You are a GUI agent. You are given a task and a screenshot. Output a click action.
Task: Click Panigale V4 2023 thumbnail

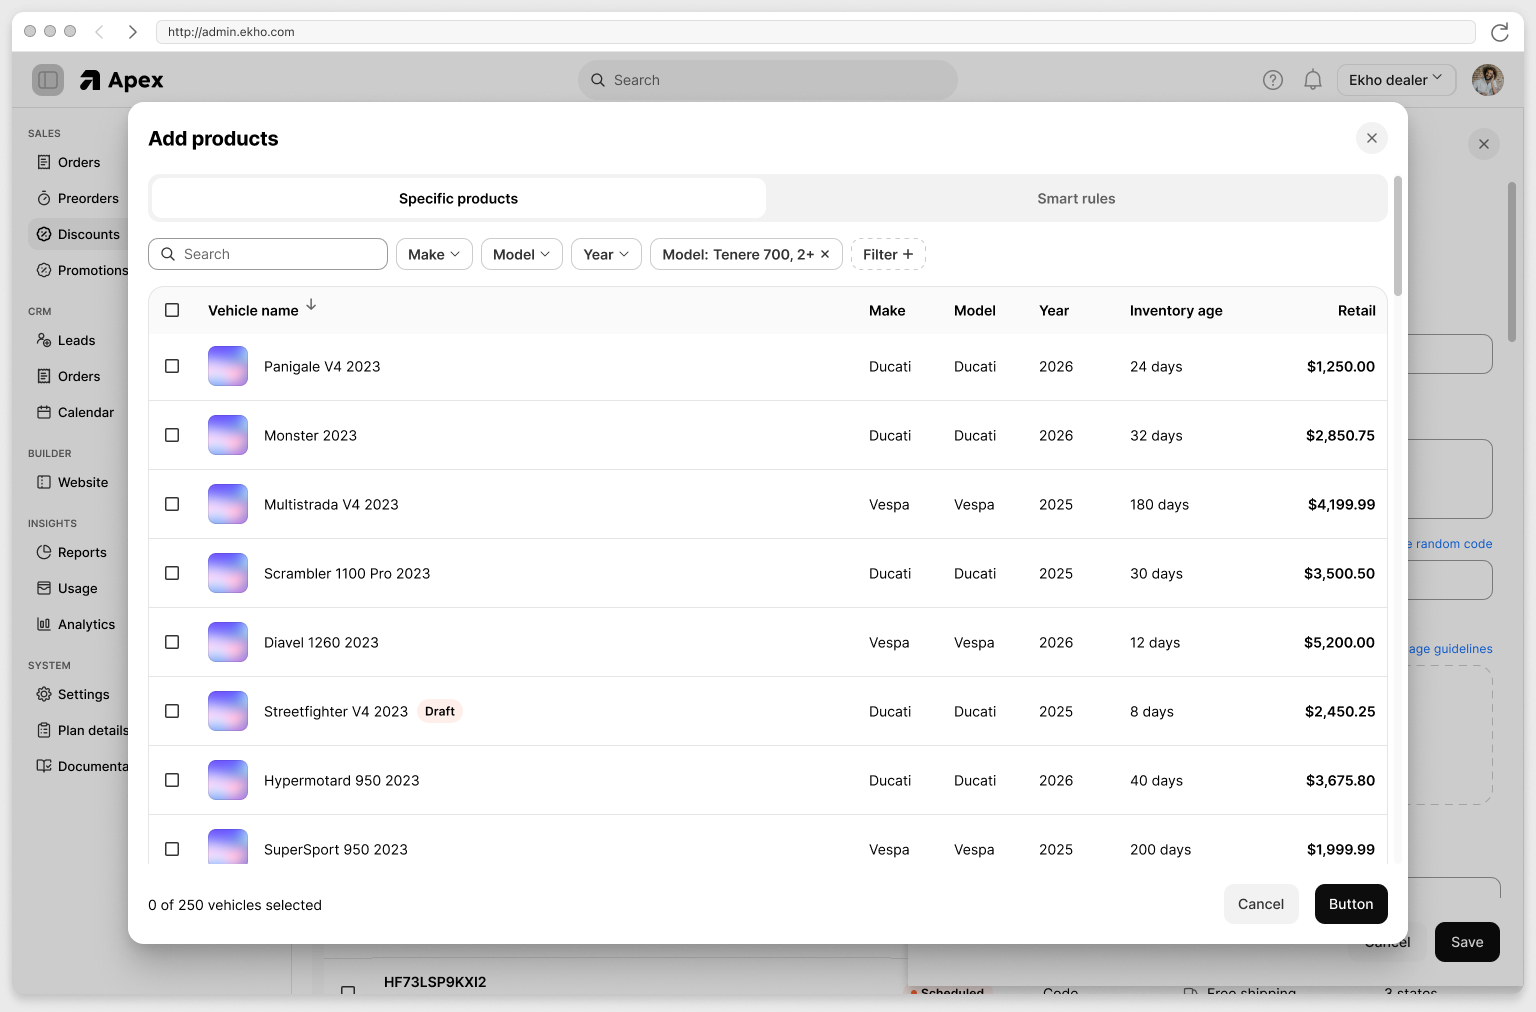(228, 366)
